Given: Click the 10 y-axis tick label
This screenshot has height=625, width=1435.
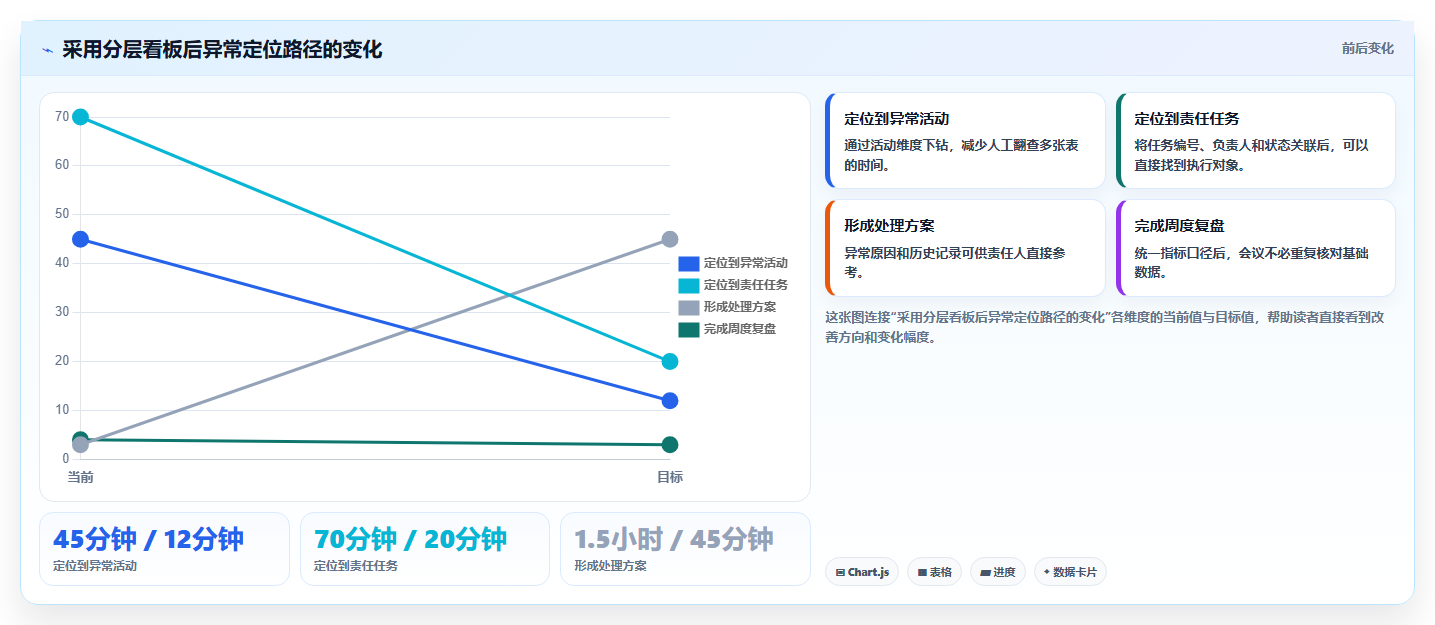Looking at the screenshot, I should pyautogui.click(x=62, y=410).
